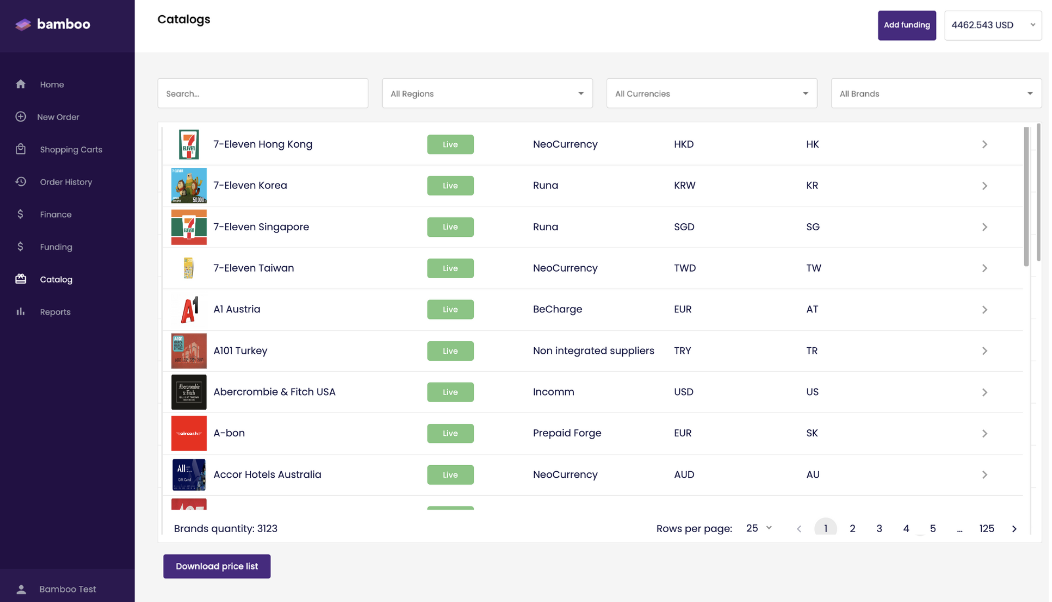1052x602 pixels.
Task: Click the Prepaid Forge supplier cell
Action: tap(567, 433)
